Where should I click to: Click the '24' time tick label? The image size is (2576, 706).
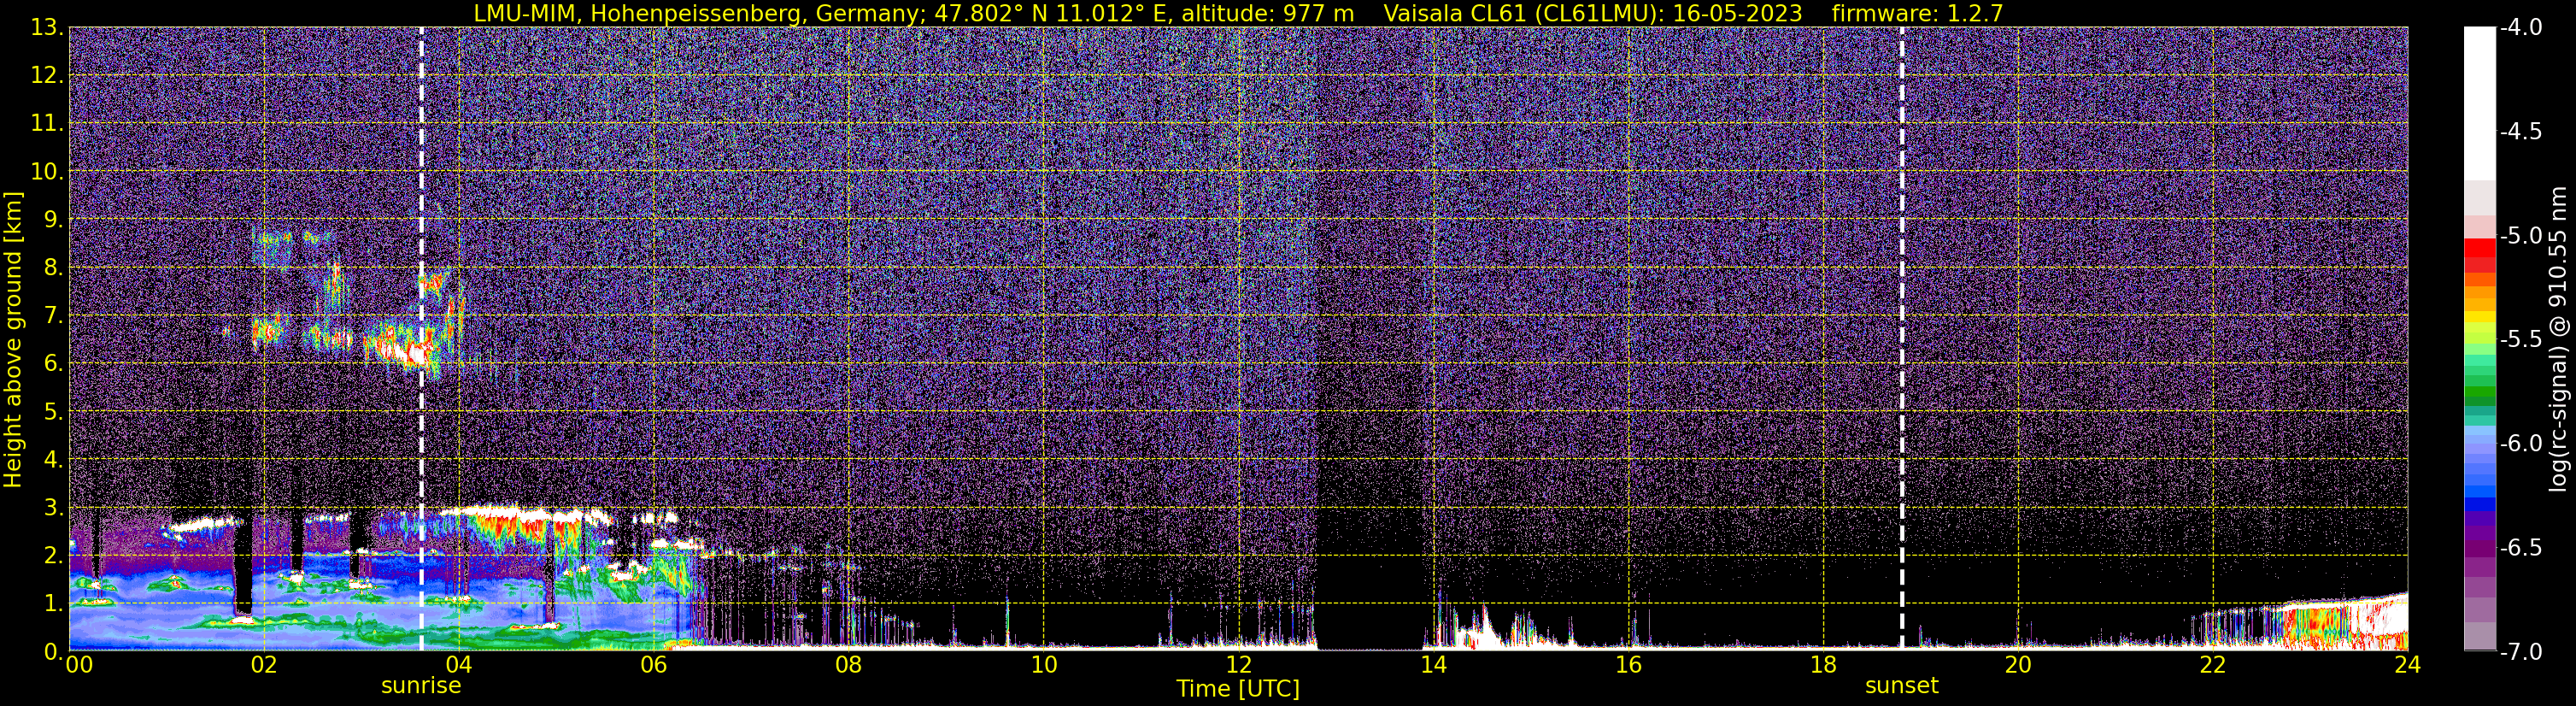click(x=2407, y=665)
